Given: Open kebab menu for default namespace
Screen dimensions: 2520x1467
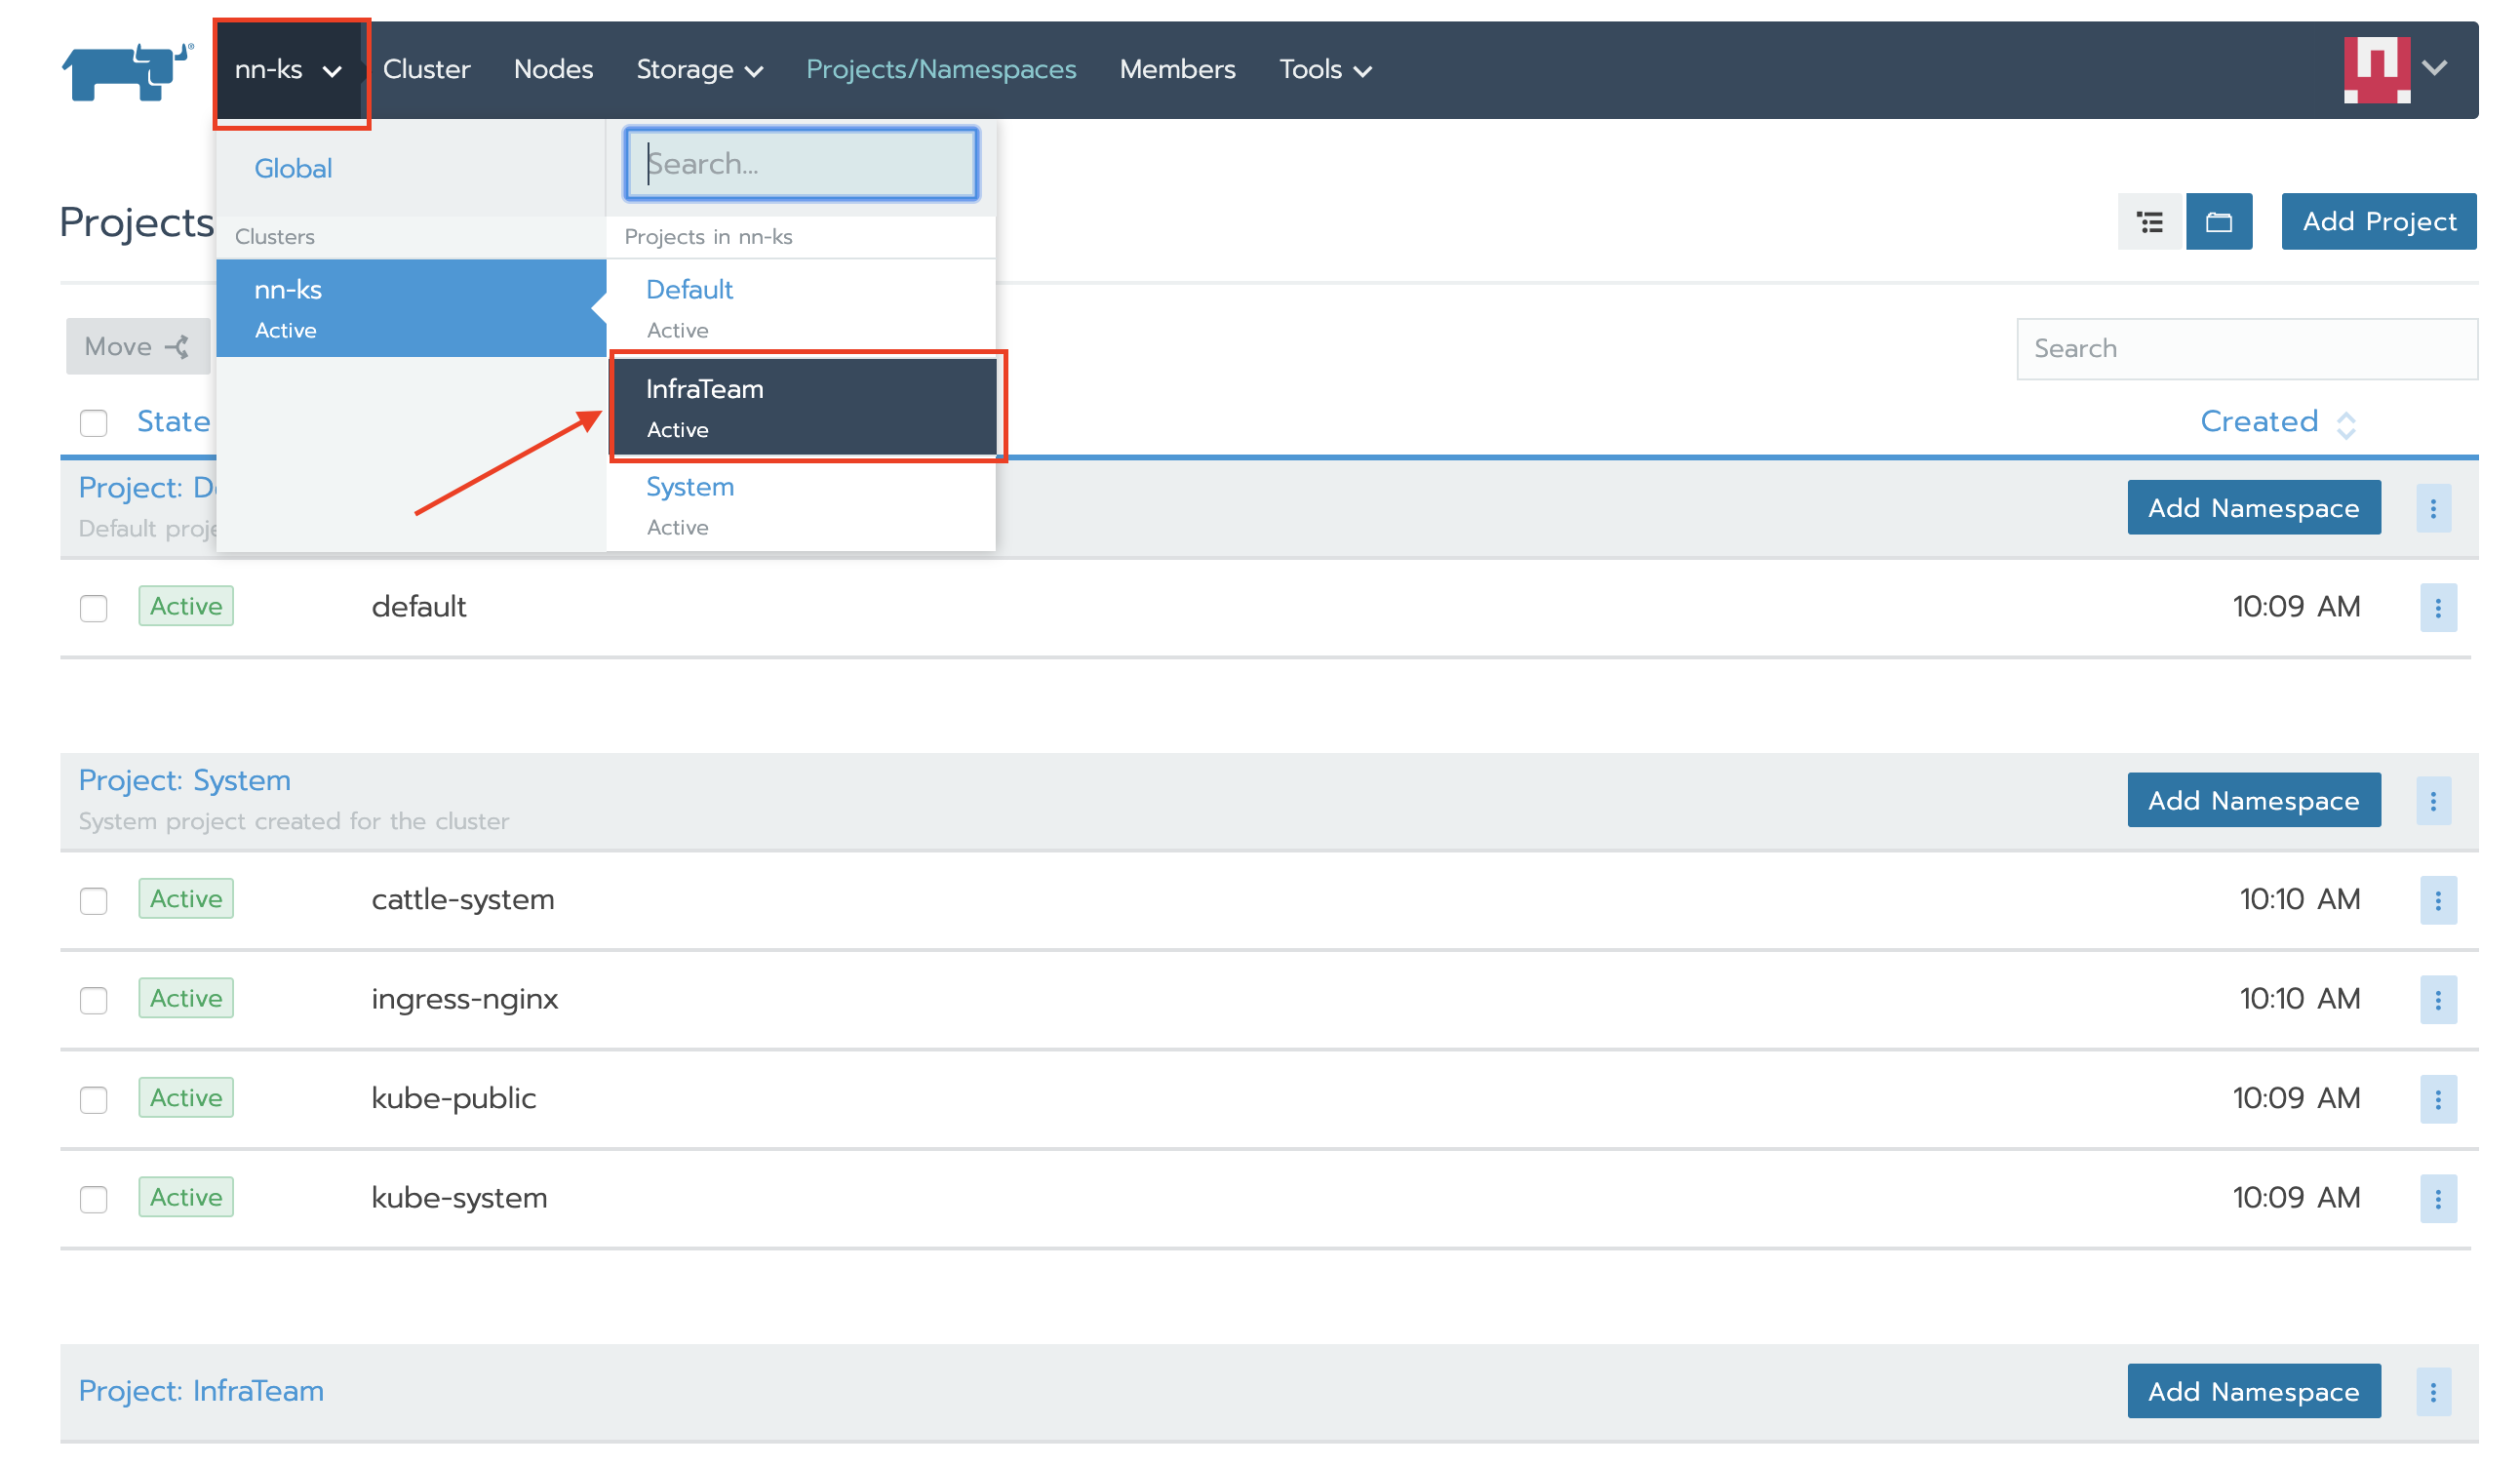Looking at the screenshot, I should click(2437, 608).
